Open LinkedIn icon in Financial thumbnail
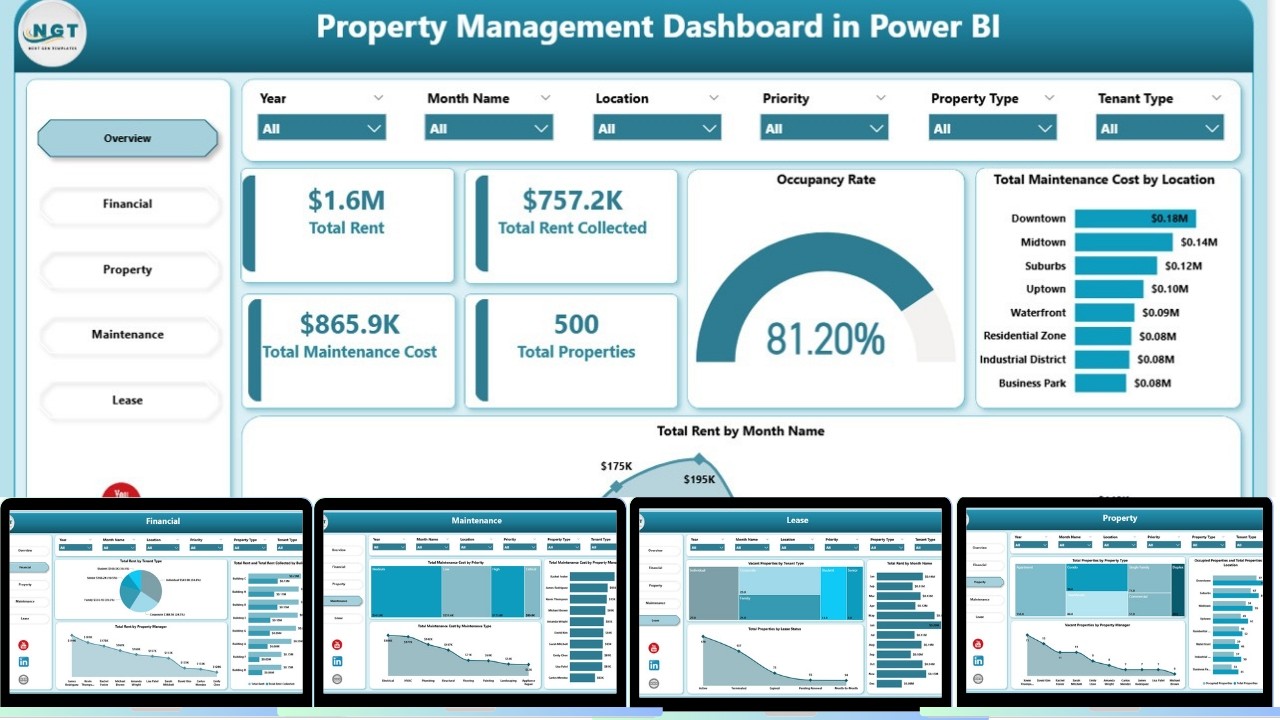This screenshot has height=720, width=1280. coord(23,662)
